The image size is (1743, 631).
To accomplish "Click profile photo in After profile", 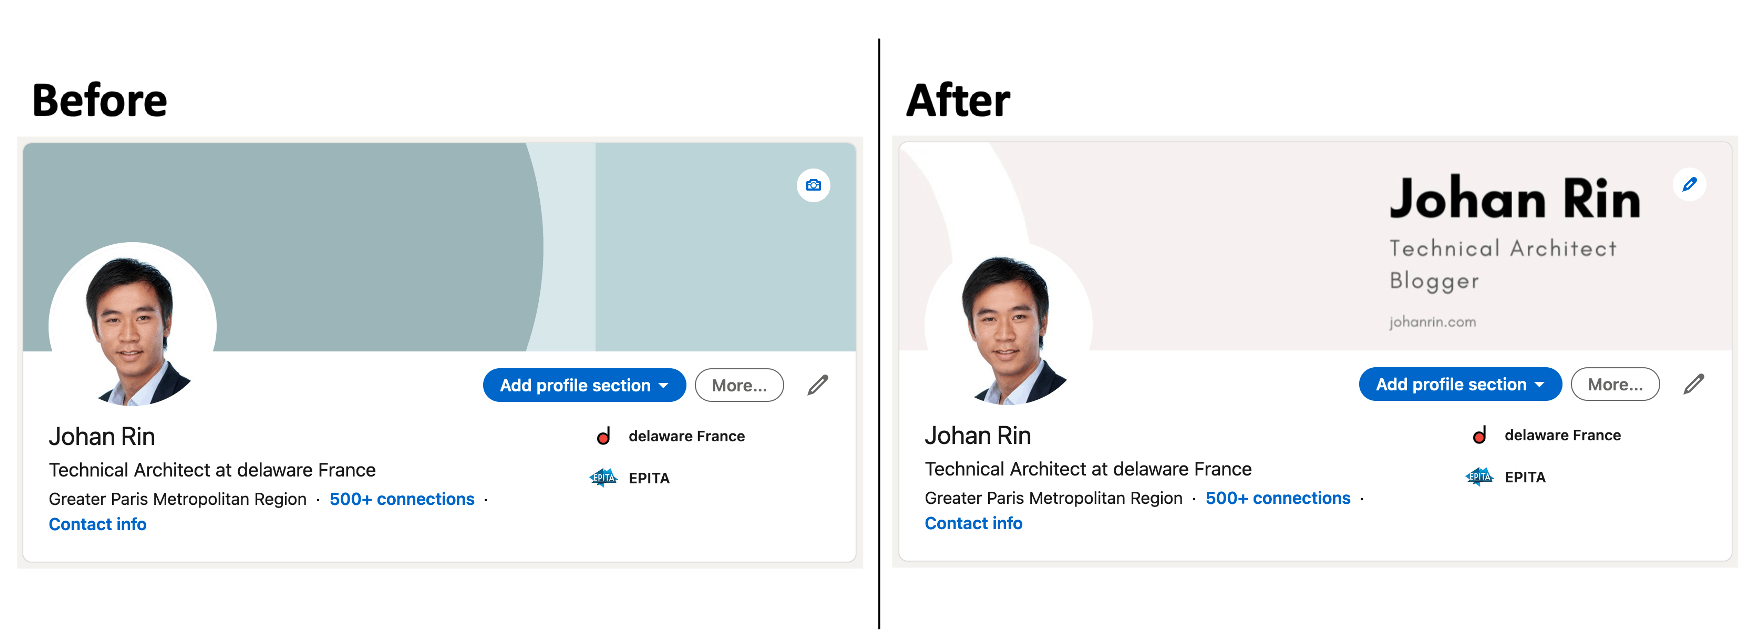I will click(x=1009, y=324).
